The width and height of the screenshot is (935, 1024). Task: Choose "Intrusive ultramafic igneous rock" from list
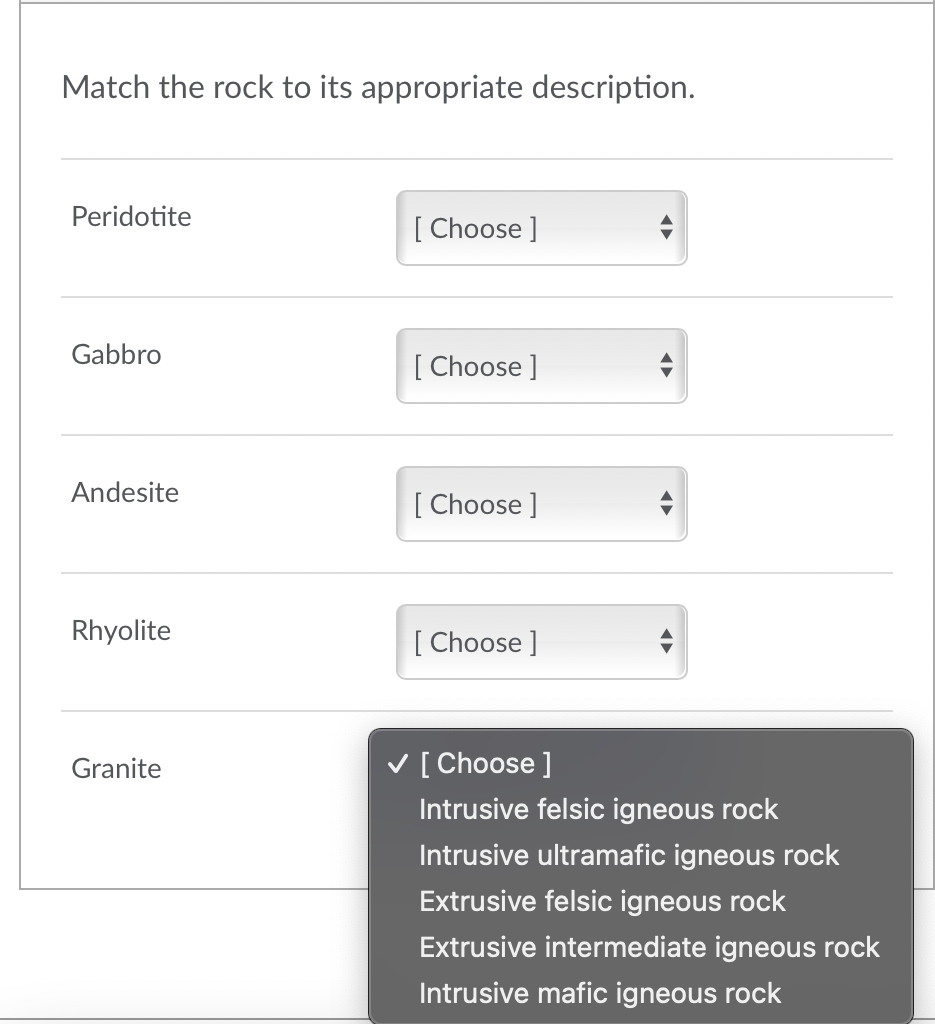click(629, 855)
